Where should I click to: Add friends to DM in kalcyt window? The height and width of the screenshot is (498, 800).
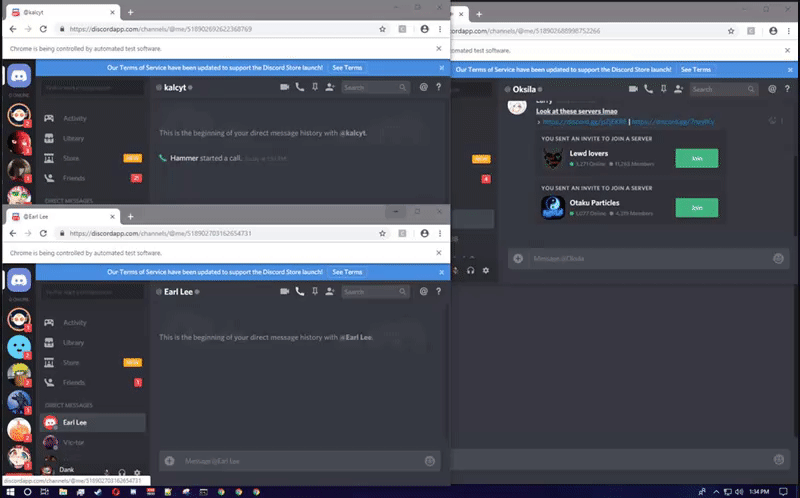[x=330, y=87]
